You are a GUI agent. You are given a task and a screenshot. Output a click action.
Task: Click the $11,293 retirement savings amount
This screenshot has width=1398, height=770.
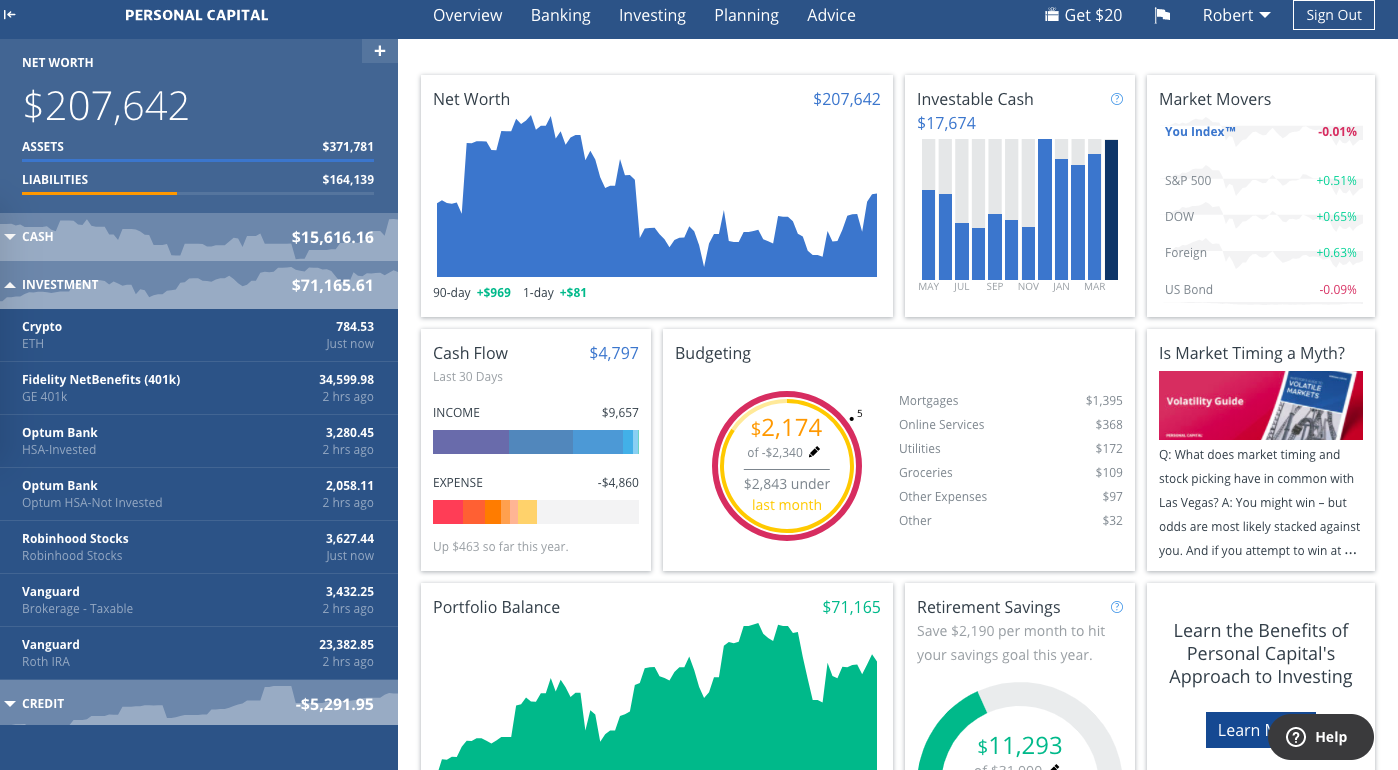1020,746
